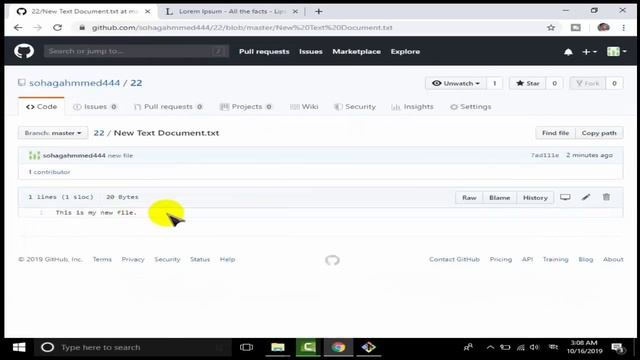Screen dimensions: 640x360
Task: Close the GitHub 22/New Text Document tab
Action: (x=147, y=11)
